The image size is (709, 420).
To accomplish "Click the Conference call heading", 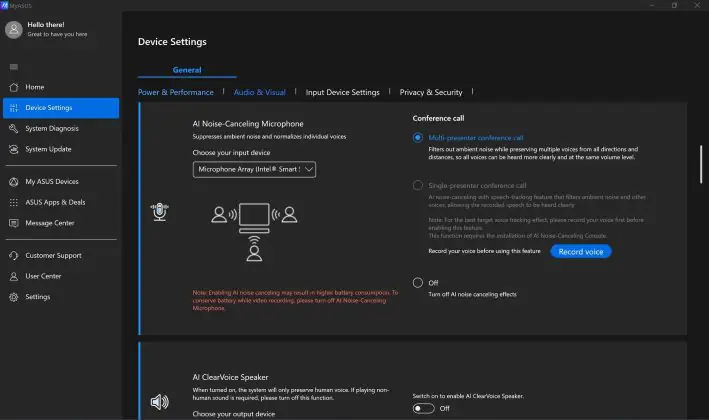I will click(x=438, y=118).
